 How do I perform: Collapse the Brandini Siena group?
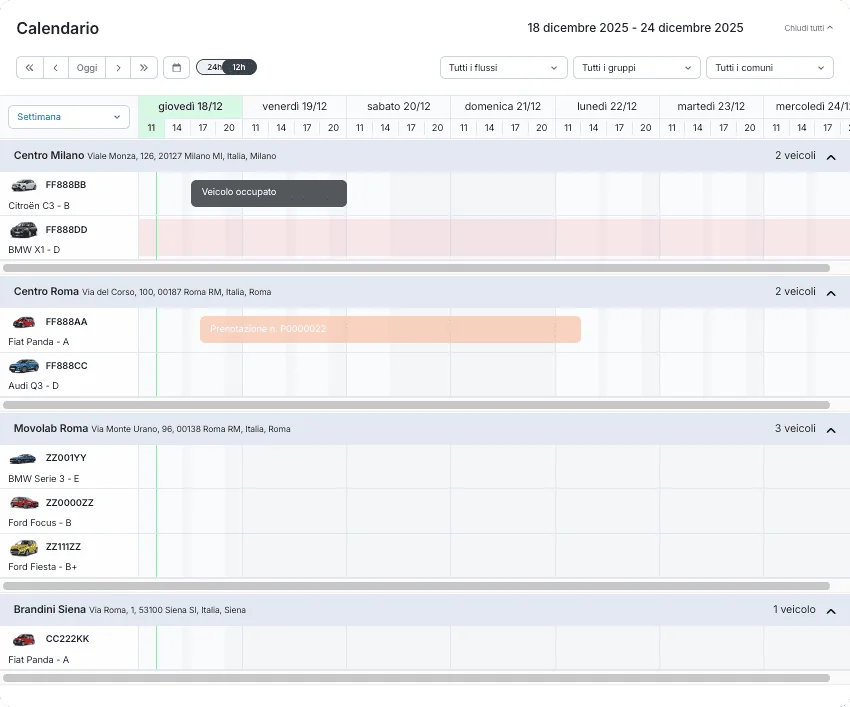pos(830,612)
